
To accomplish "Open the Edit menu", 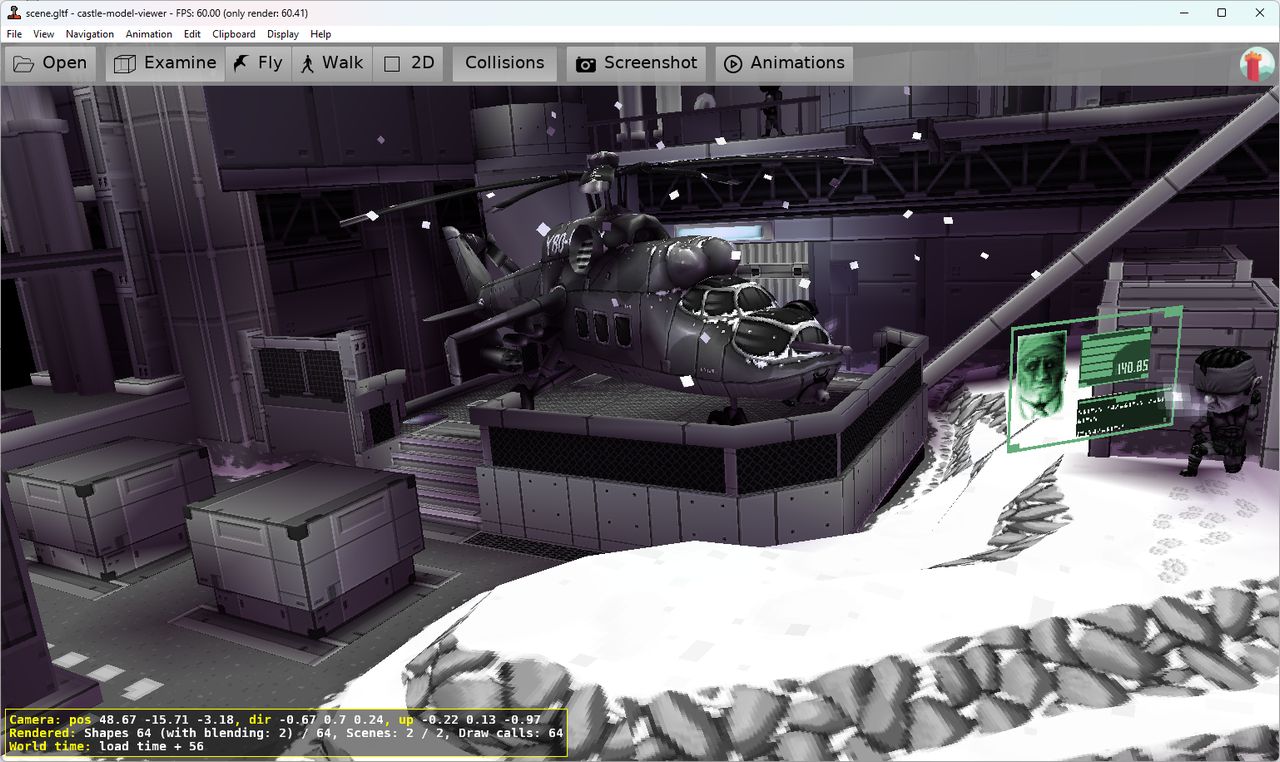I will pyautogui.click(x=192, y=34).
